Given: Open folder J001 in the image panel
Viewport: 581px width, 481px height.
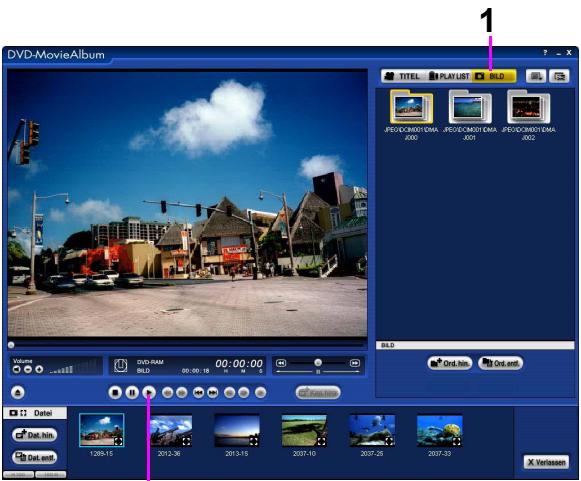Looking at the screenshot, I should (470, 115).
